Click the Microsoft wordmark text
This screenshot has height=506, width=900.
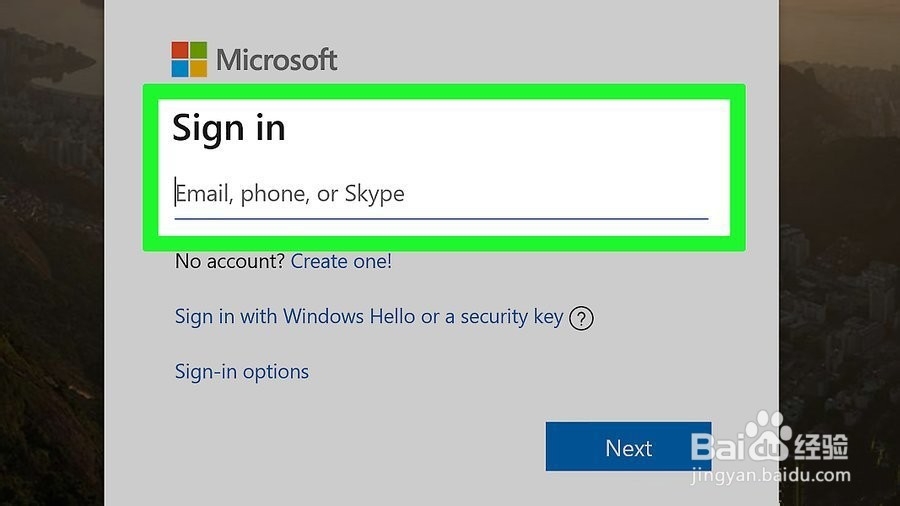(x=277, y=60)
